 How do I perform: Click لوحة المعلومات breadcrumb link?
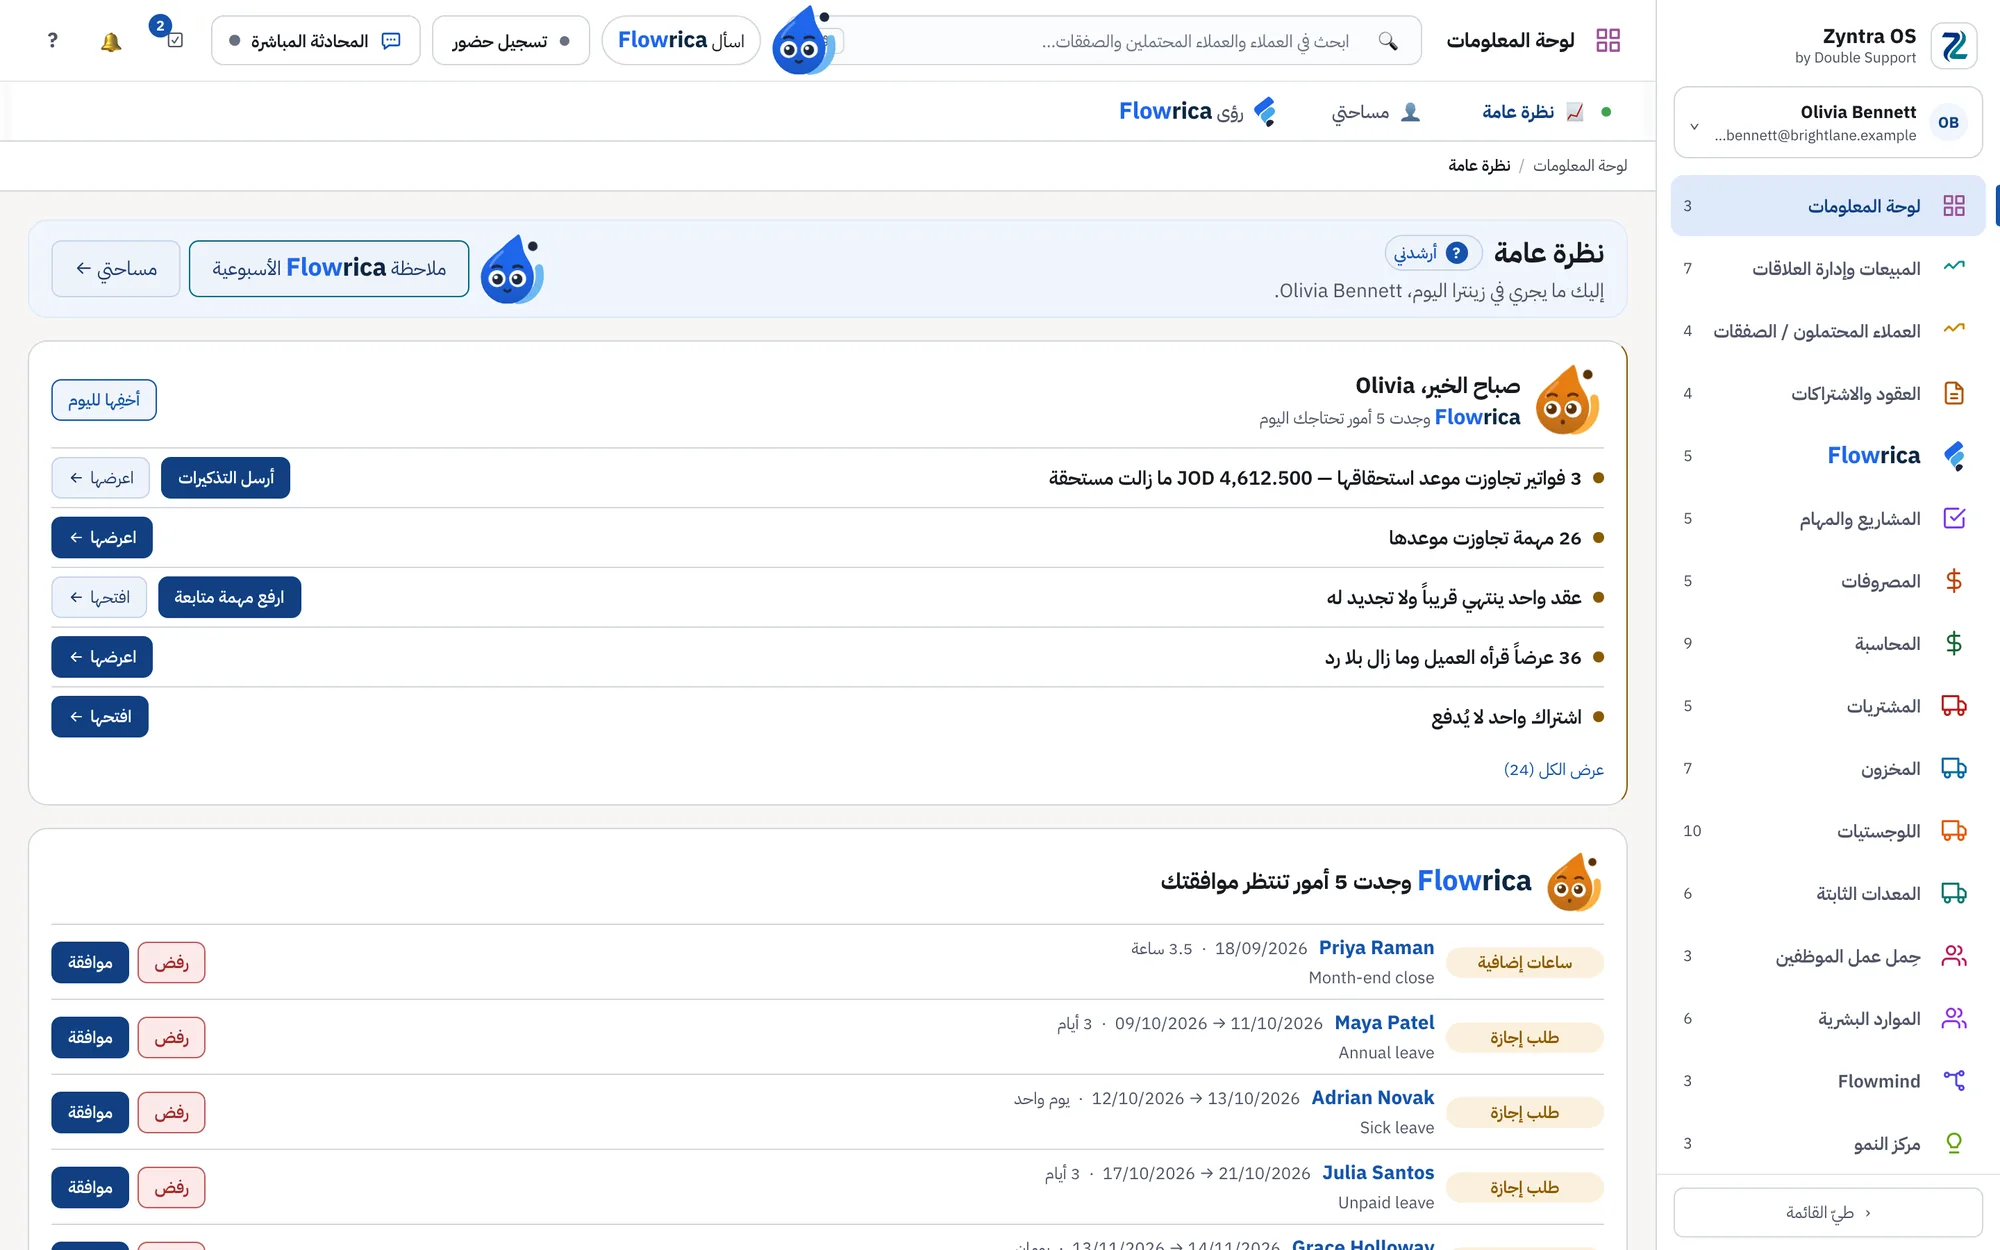click(x=1580, y=165)
